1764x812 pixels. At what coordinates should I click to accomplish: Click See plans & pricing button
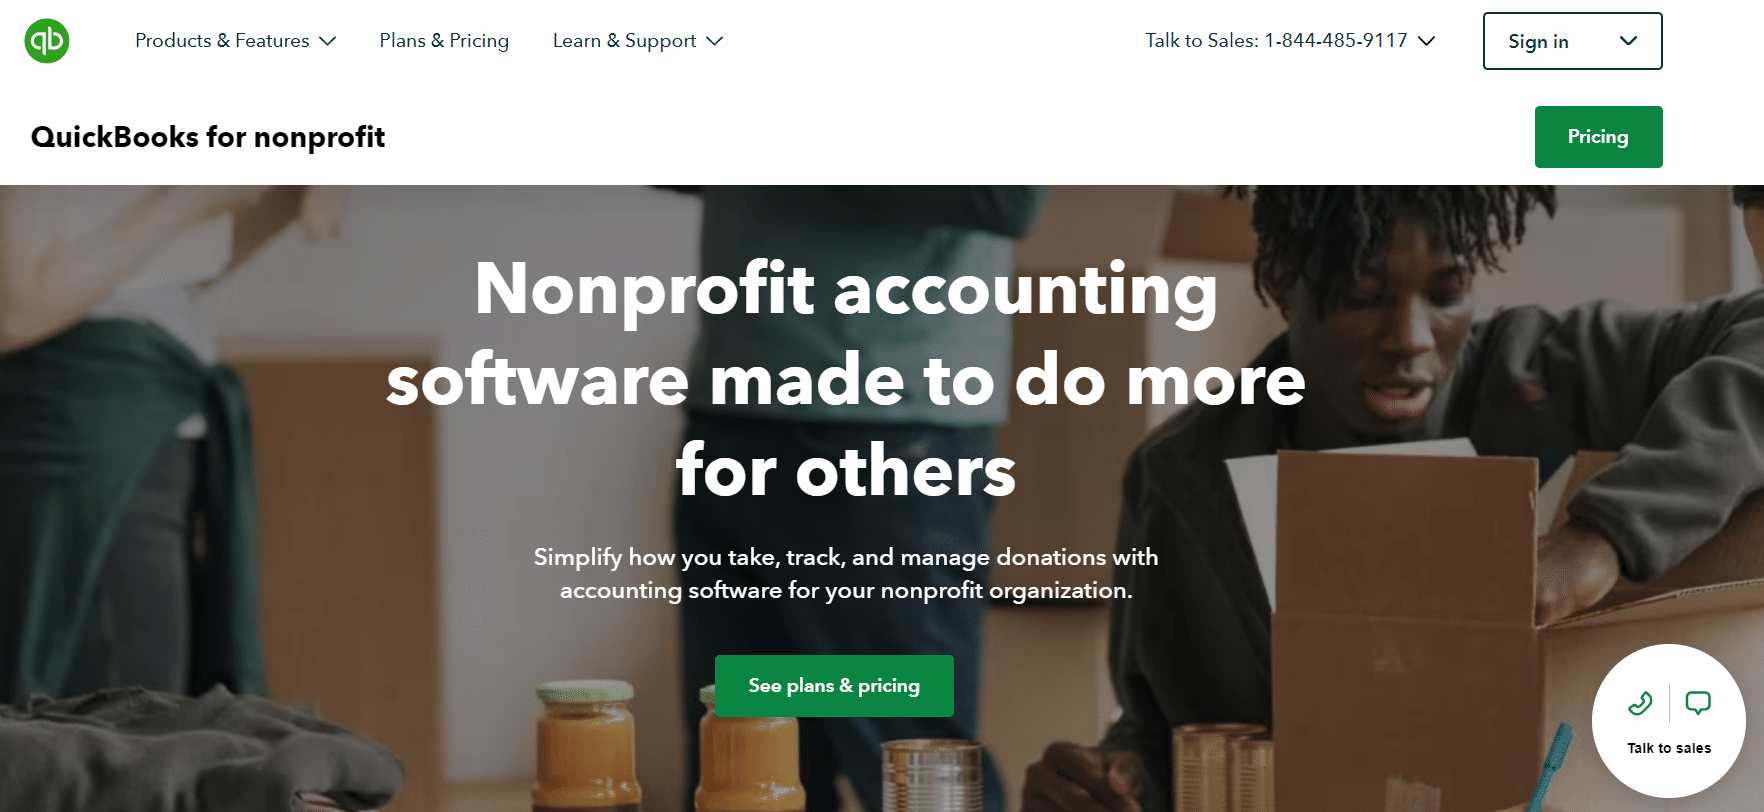click(834, 686)
